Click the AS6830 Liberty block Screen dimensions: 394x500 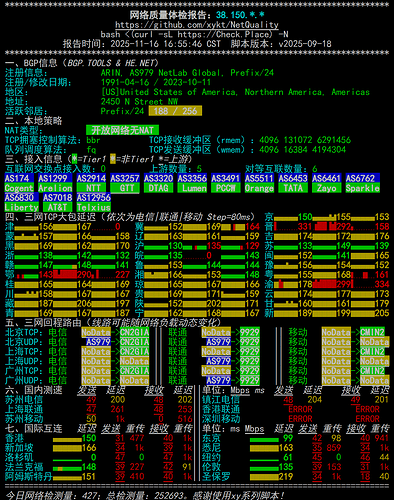tap(22, 202)
